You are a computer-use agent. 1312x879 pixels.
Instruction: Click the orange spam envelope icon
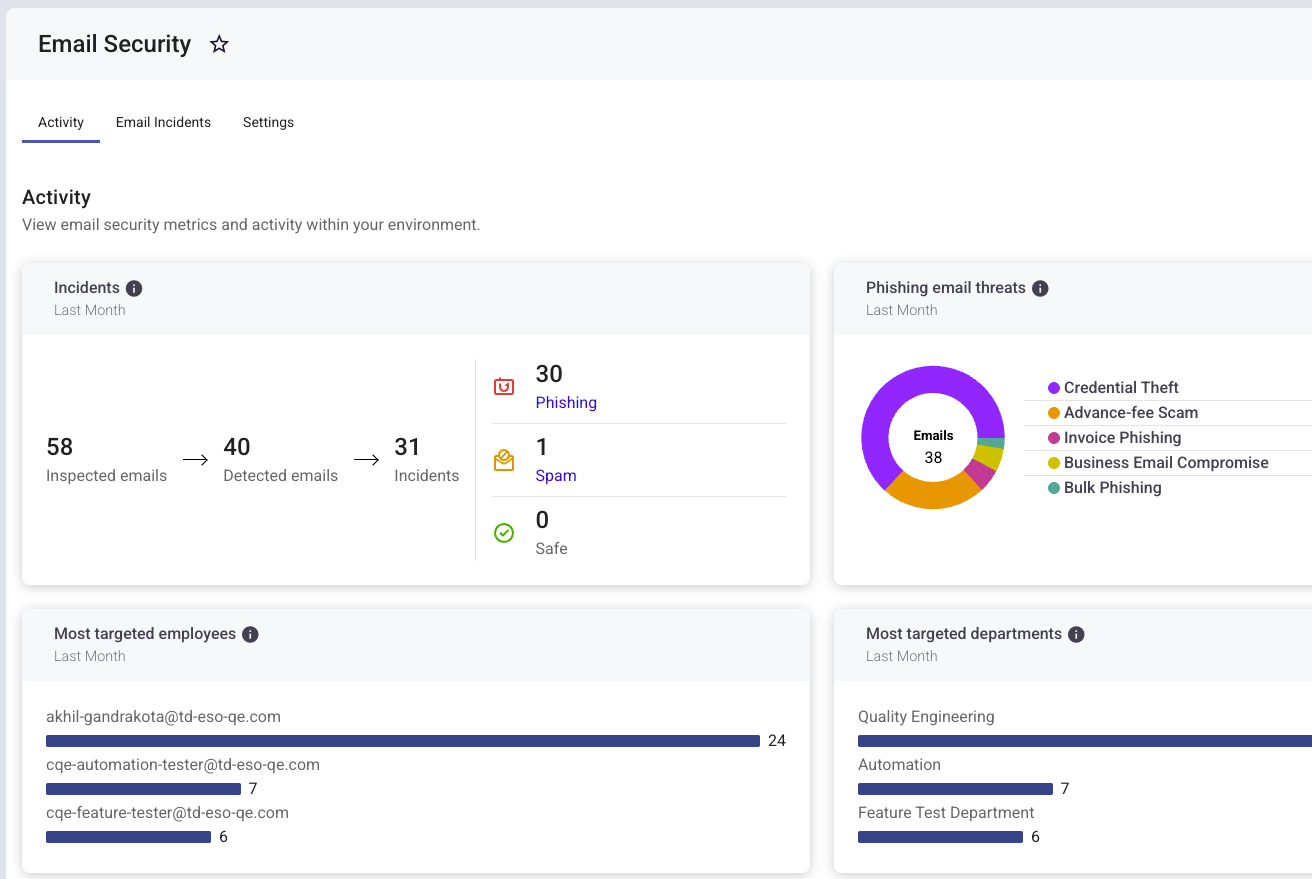point(504,460)
